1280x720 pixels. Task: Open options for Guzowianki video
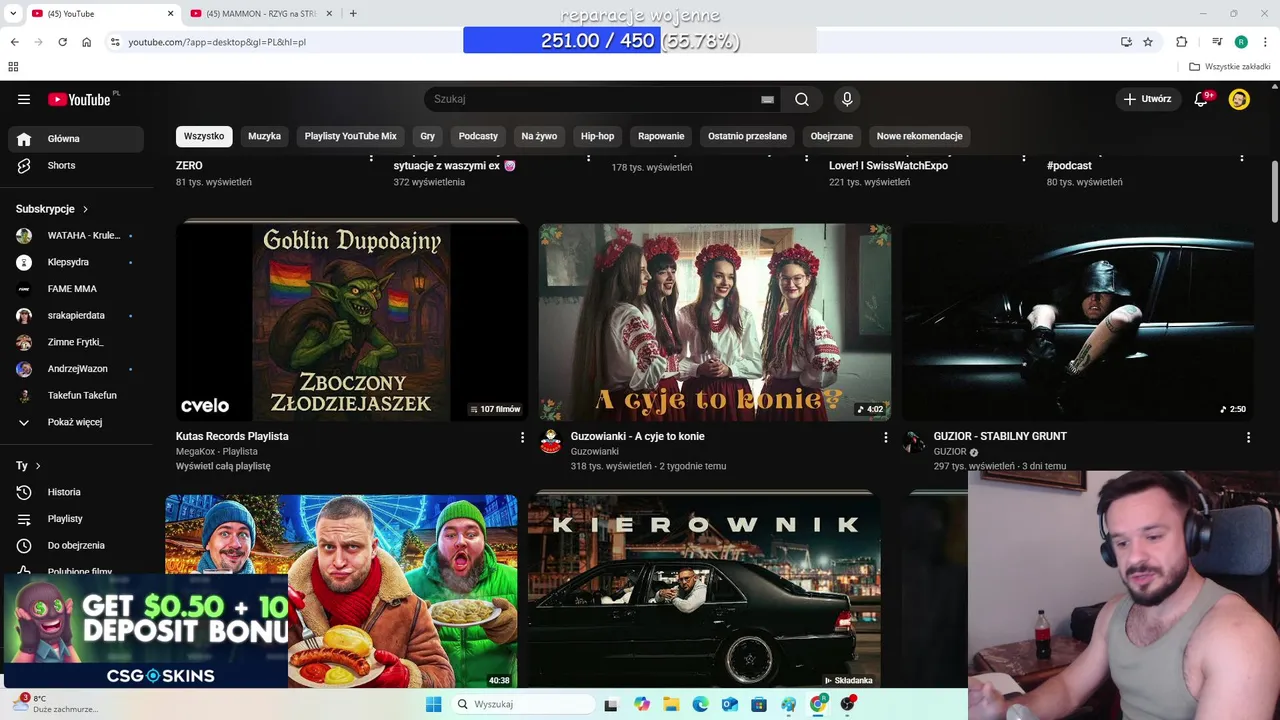click(x=885, y=437)
